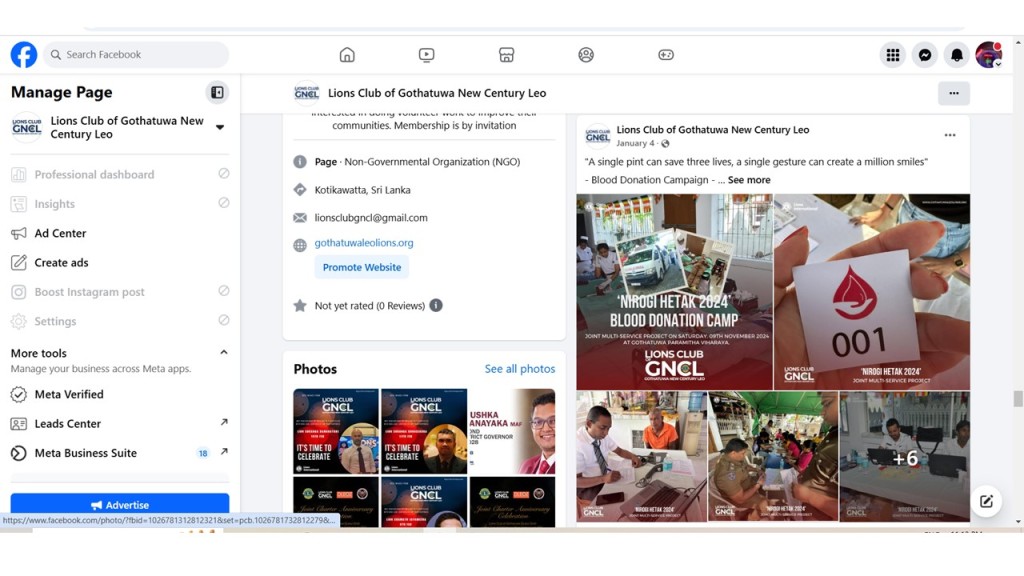This screenshot has width=1024, height=576.
Task: Open Messenger chats icon
Action: (x=925, y=55)
